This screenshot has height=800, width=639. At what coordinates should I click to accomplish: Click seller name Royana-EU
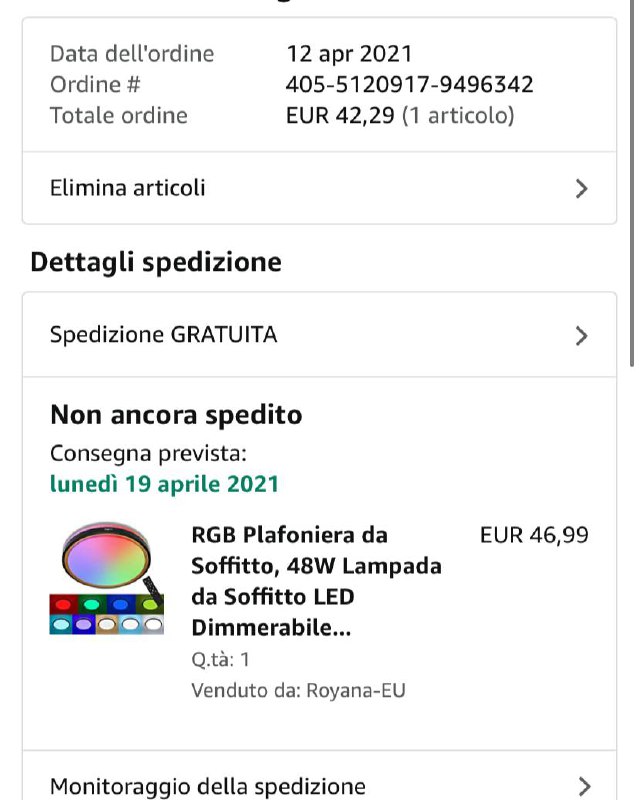358,690
